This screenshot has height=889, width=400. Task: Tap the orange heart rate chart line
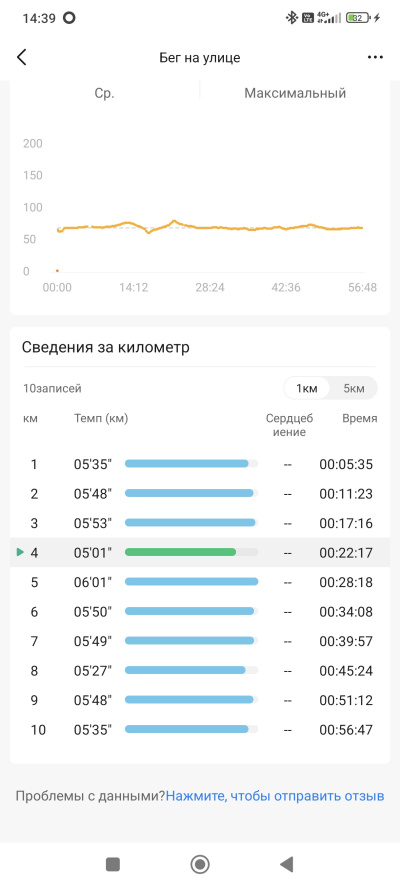(x=210, y=227)
